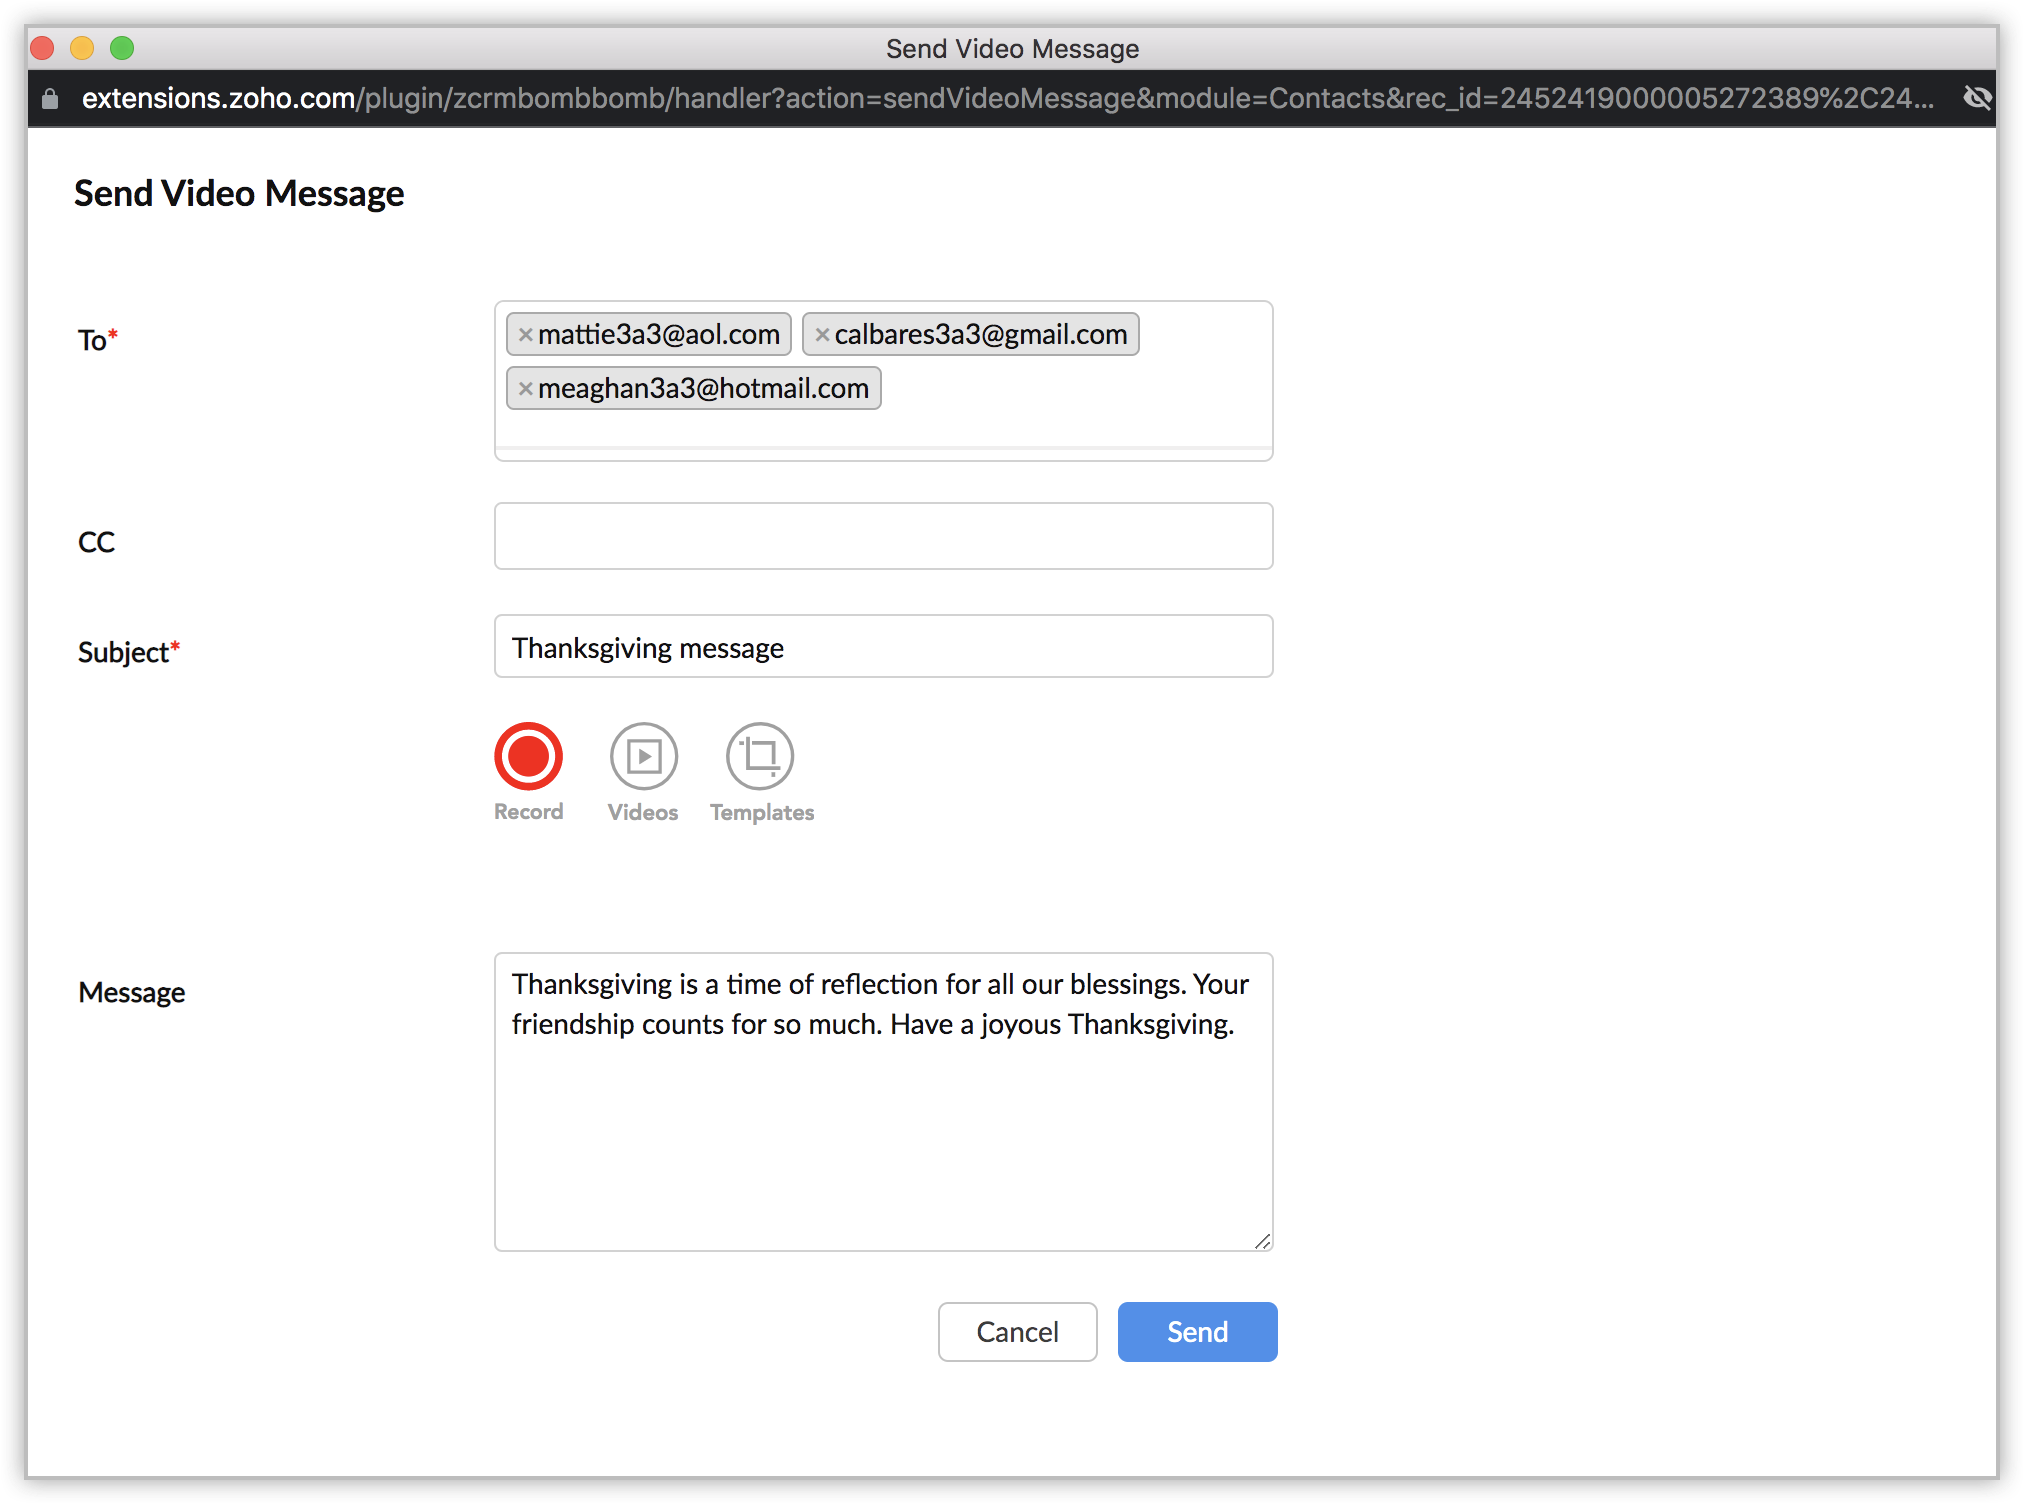Remove mattie3a3@aol.com recipient chip
Viewport: 2024px width, 1504px height.
525,335
